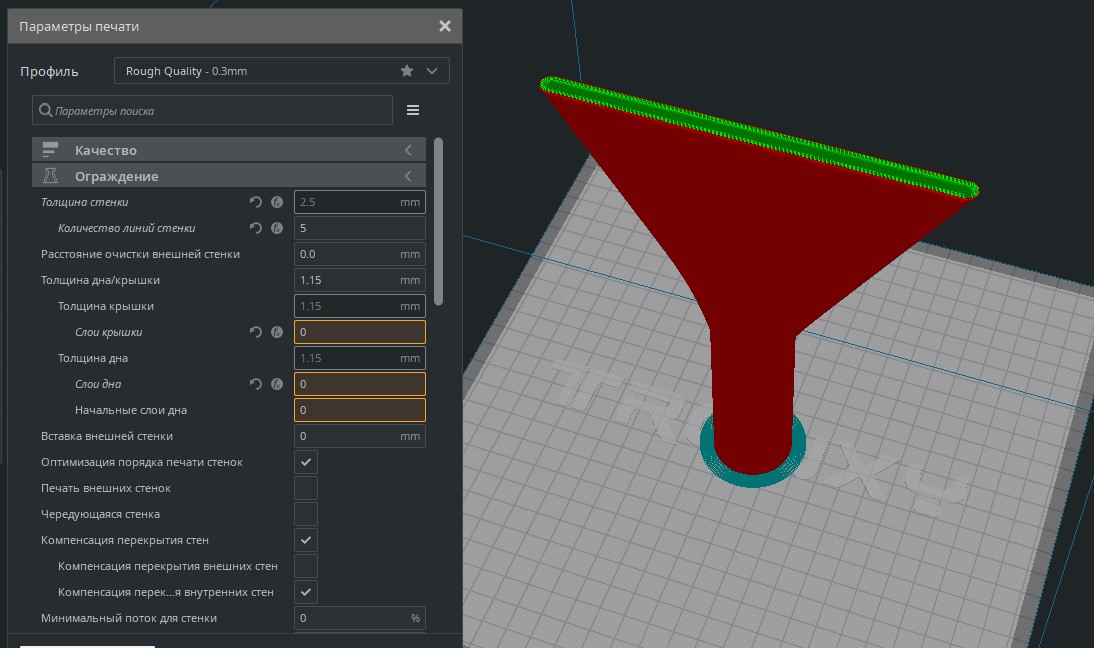This screenshot has width=1094, height=648.
Task: Open the Rough Quality - 0.3mm profile dropdown
Action: (x=280, y=71)
